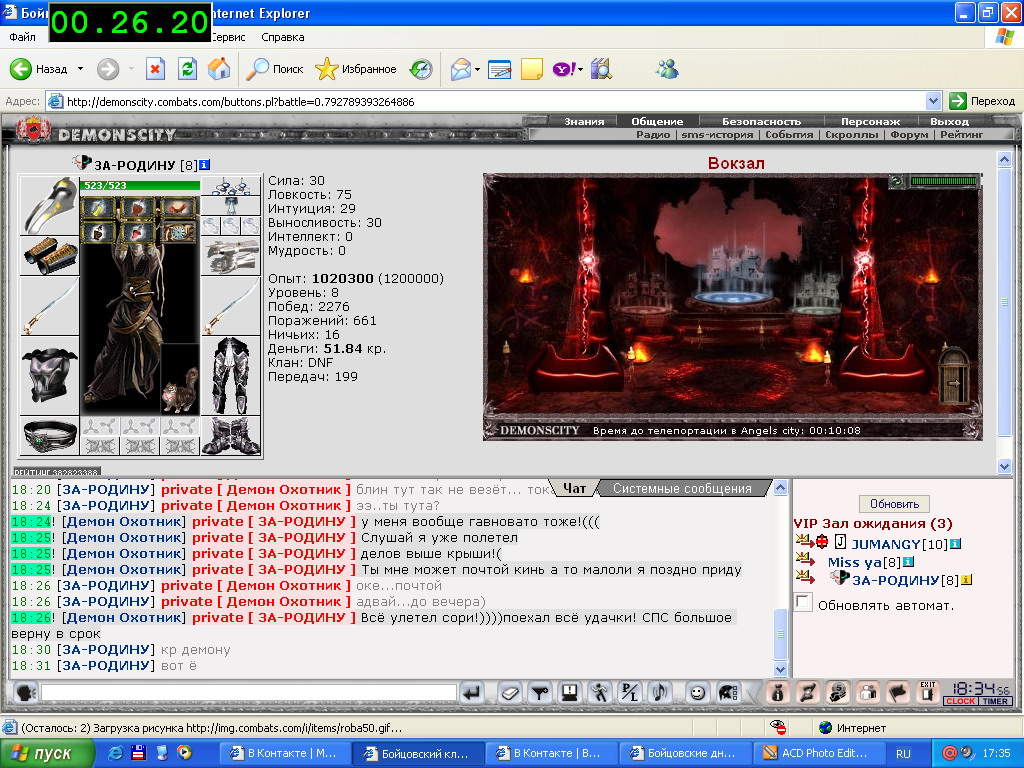Click the money bag icon
The width and height of the screenshot is (1024, 768).
tap(777, 693)
